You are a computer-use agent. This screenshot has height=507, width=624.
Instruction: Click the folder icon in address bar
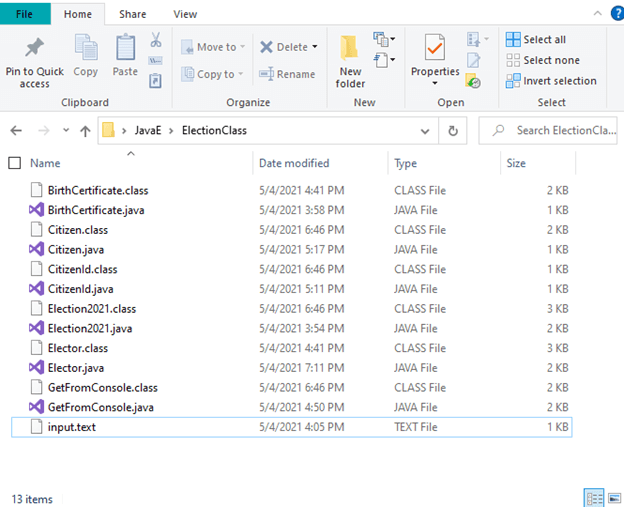coord(108,130)
